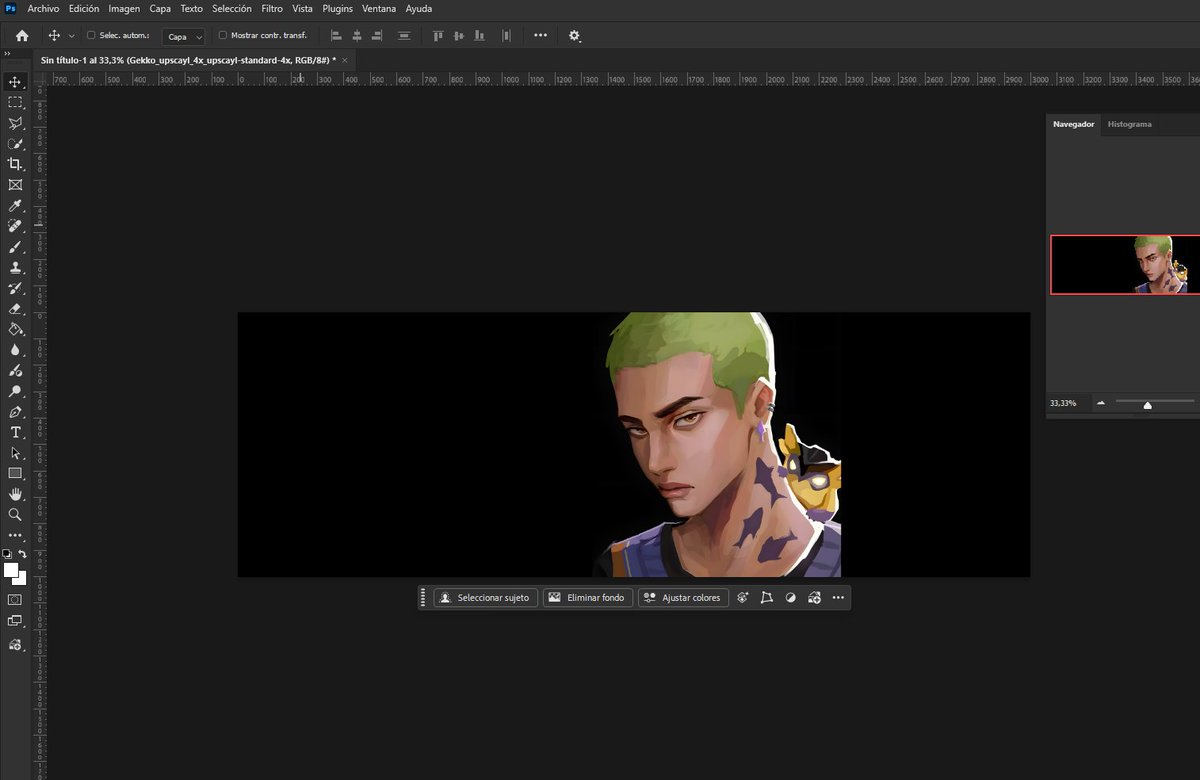
Task: Click the Navegador zoom slider handle
Action: tap(1147, 405)
